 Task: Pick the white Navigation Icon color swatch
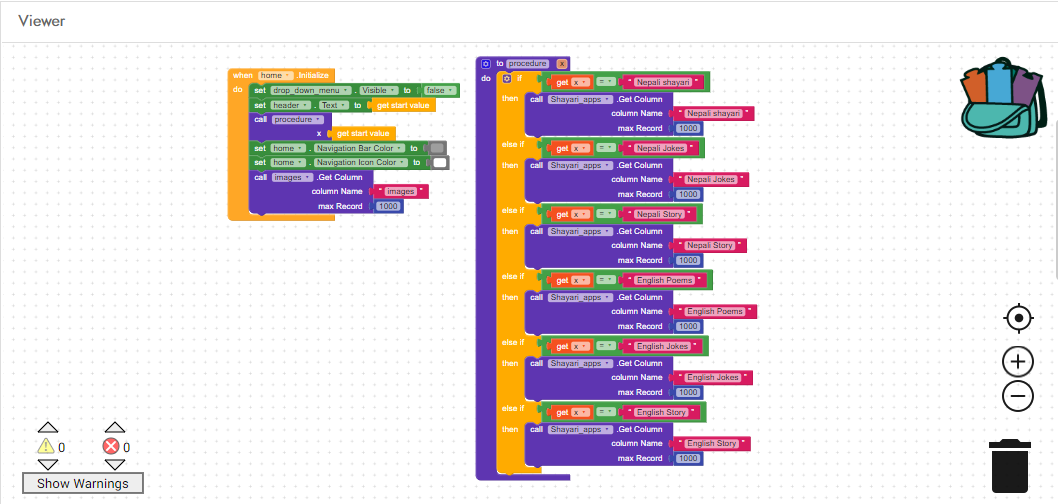click(x=440, y=163)
